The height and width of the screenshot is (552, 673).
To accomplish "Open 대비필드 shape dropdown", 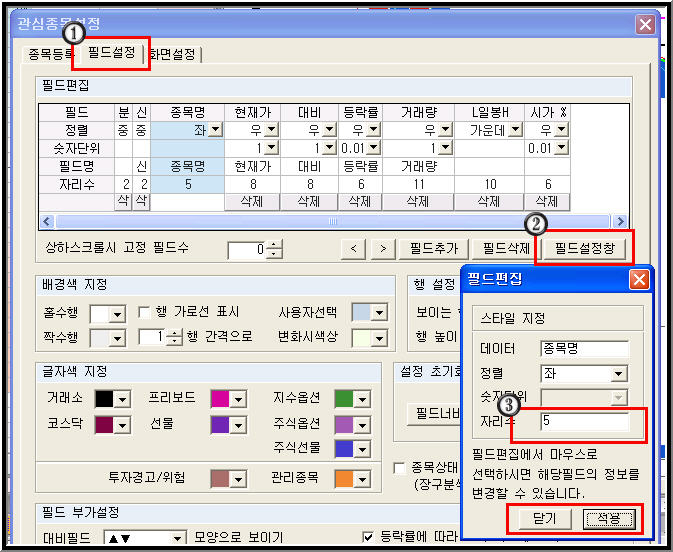I will 176,538.
